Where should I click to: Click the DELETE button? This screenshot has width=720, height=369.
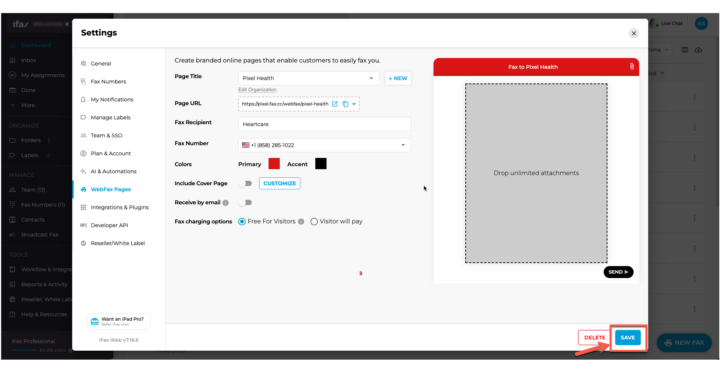point(595,338)
